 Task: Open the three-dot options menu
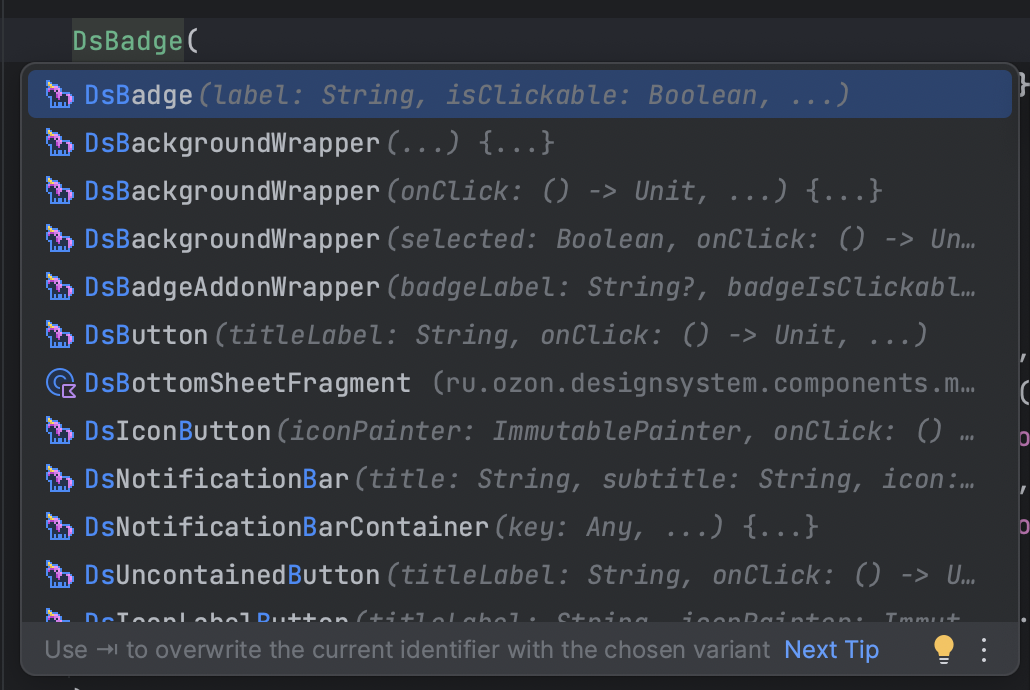[x=983, y=649]
